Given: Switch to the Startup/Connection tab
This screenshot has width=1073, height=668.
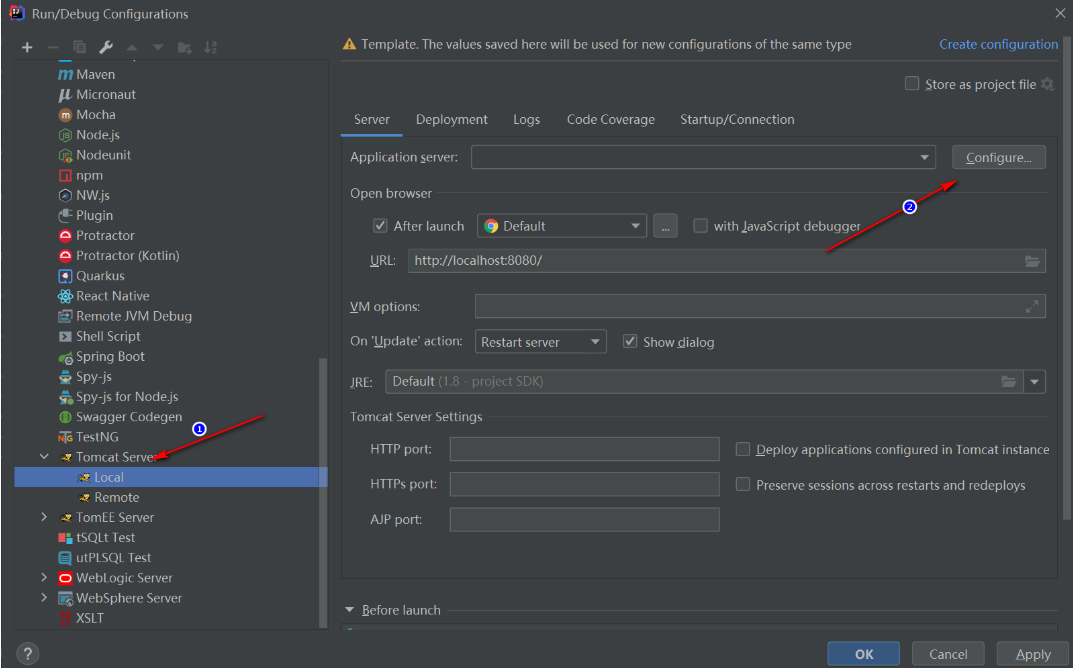Looking at the screenshot, I should point(737,120).
